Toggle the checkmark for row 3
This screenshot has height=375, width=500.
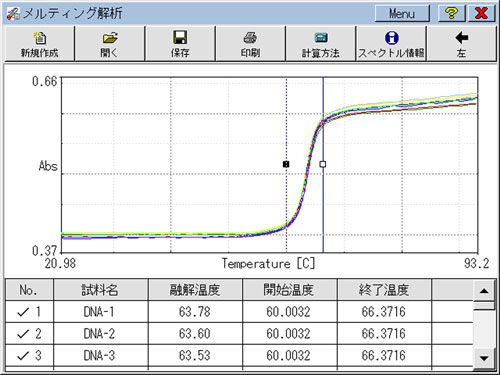23,356
